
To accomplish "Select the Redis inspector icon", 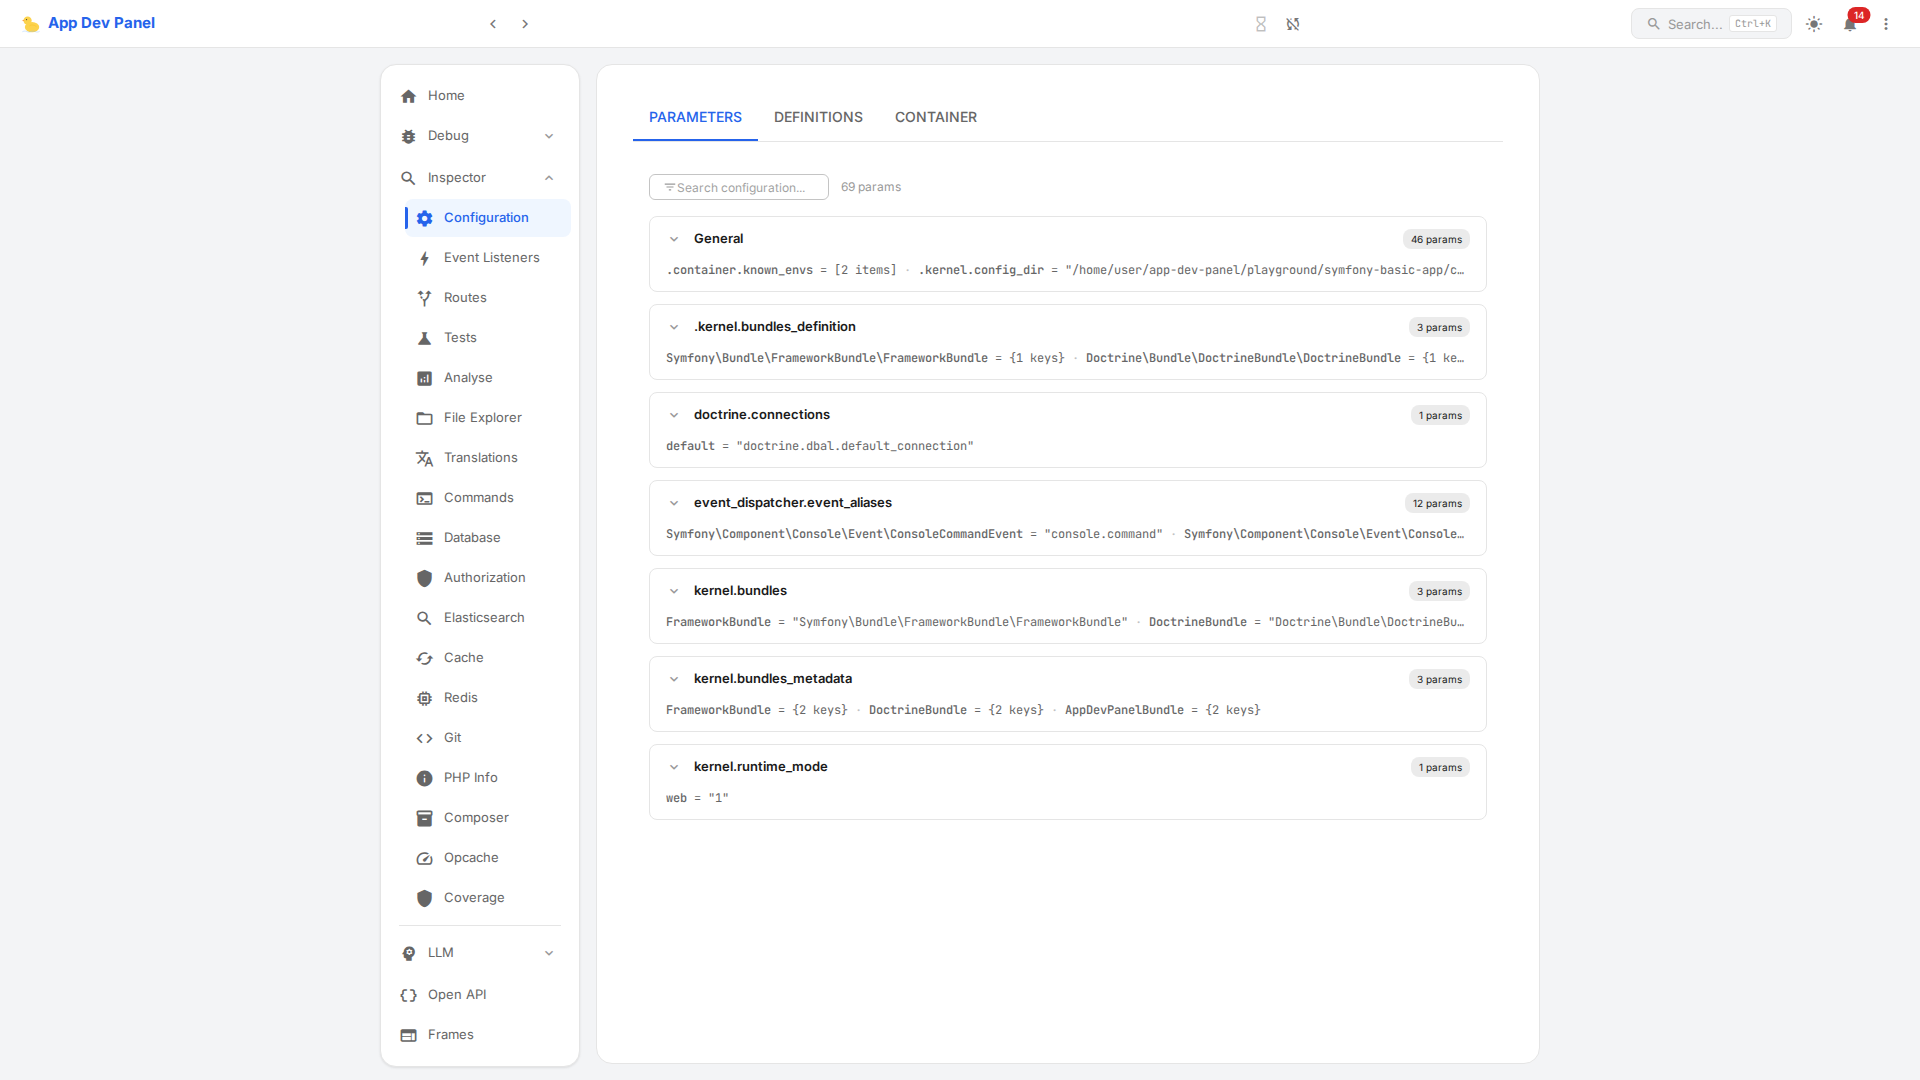I will pyautogui.click(x=425, y=697).
